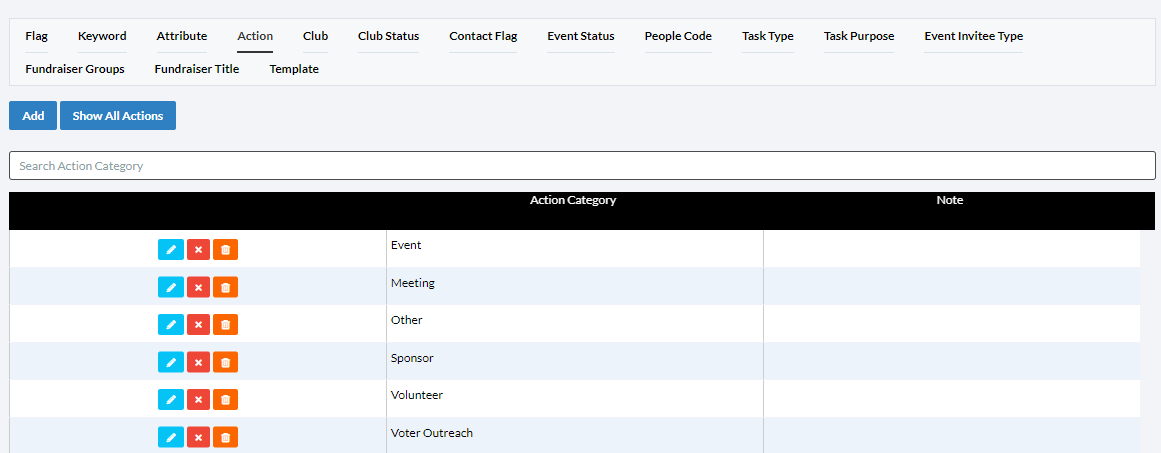Select the People Code tab

(678, 36)
